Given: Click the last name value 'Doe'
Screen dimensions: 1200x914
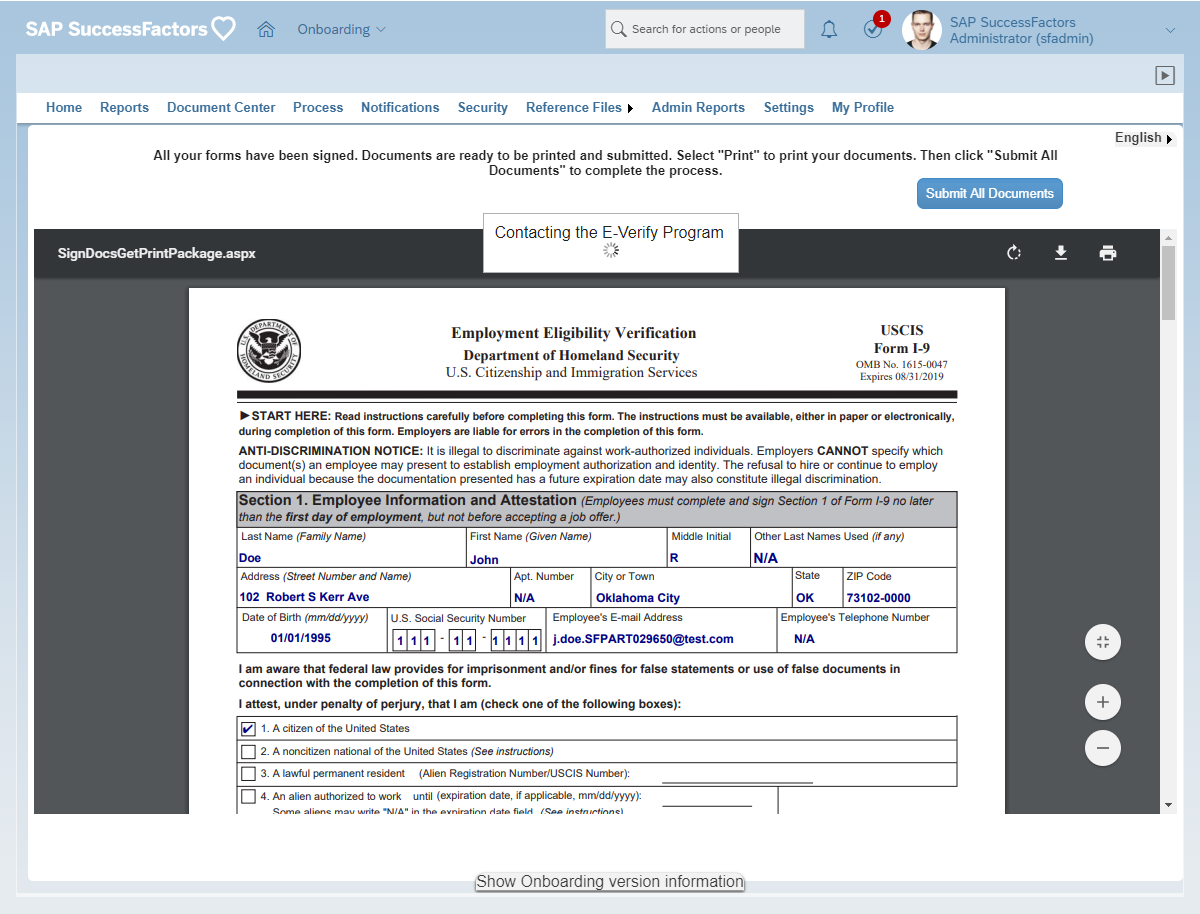Looking at the screenshot, I should (x=250, y=558).
